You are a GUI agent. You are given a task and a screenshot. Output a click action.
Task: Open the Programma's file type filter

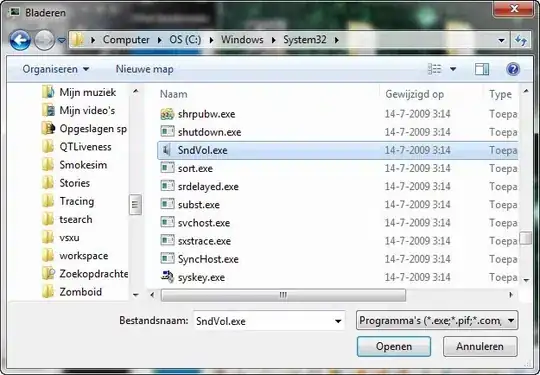(437, 321)
